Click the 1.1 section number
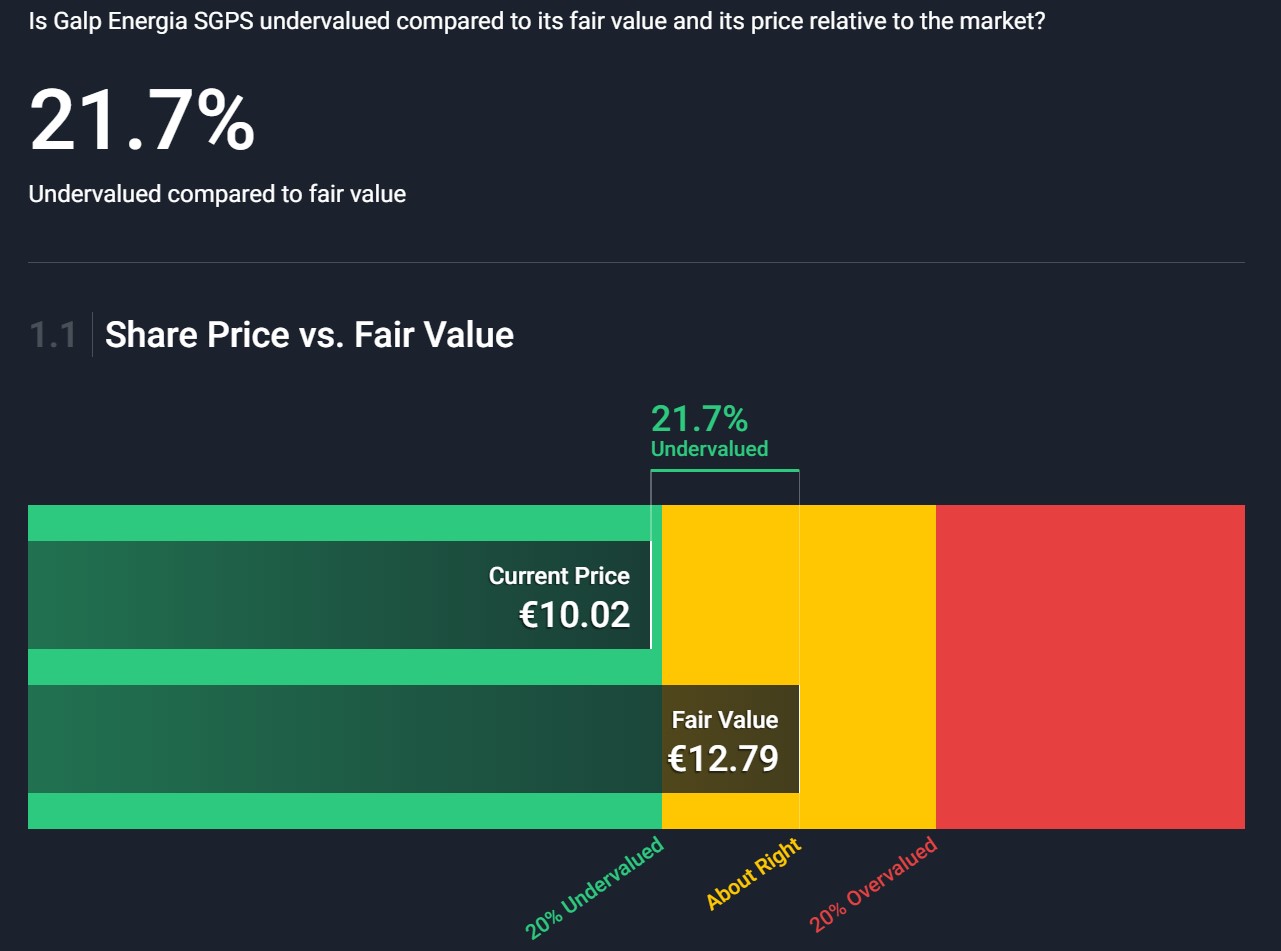Screen dimensions: 1281x951 53,335
